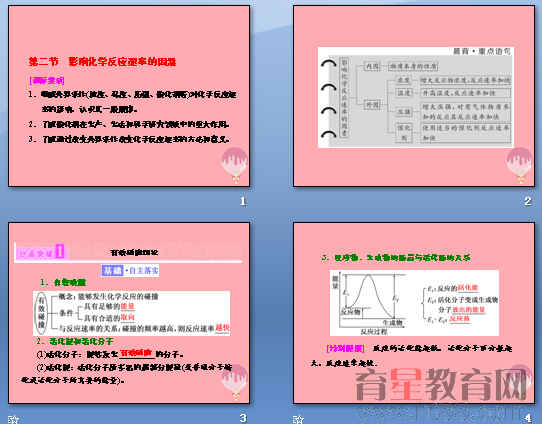Click the top binder ring on slide 2
This screenshot has height=424, width=542.
coord(328,64)
